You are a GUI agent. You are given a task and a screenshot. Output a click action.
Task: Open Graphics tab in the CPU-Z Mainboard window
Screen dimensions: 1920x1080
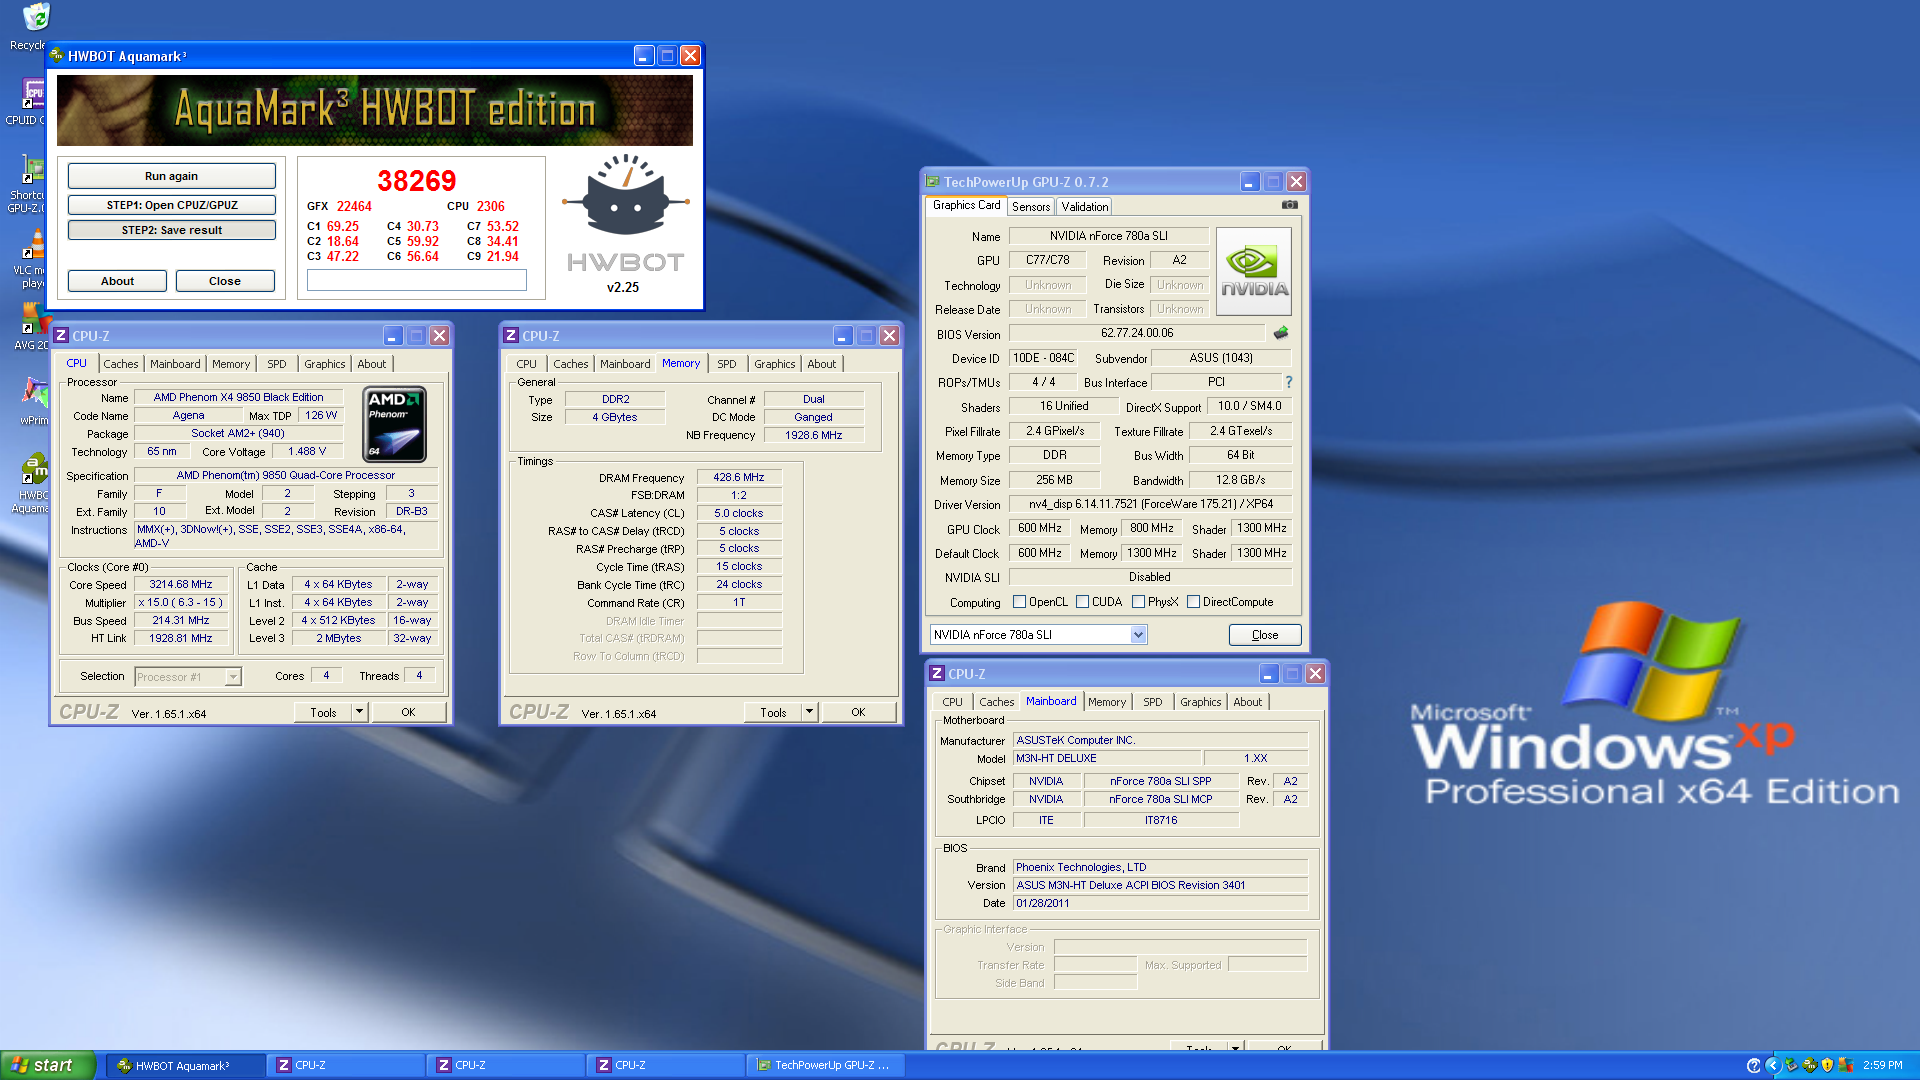tap(1200, 702)
